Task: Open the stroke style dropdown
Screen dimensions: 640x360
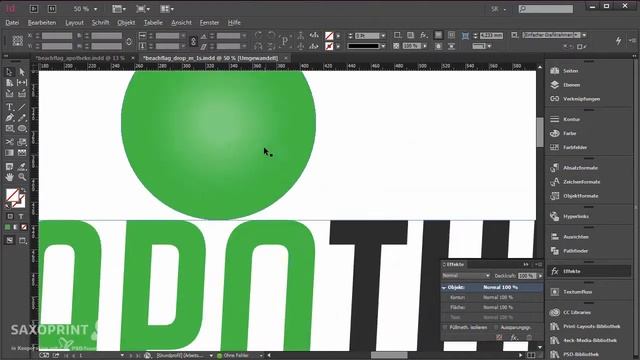Action: coord(383,46)
